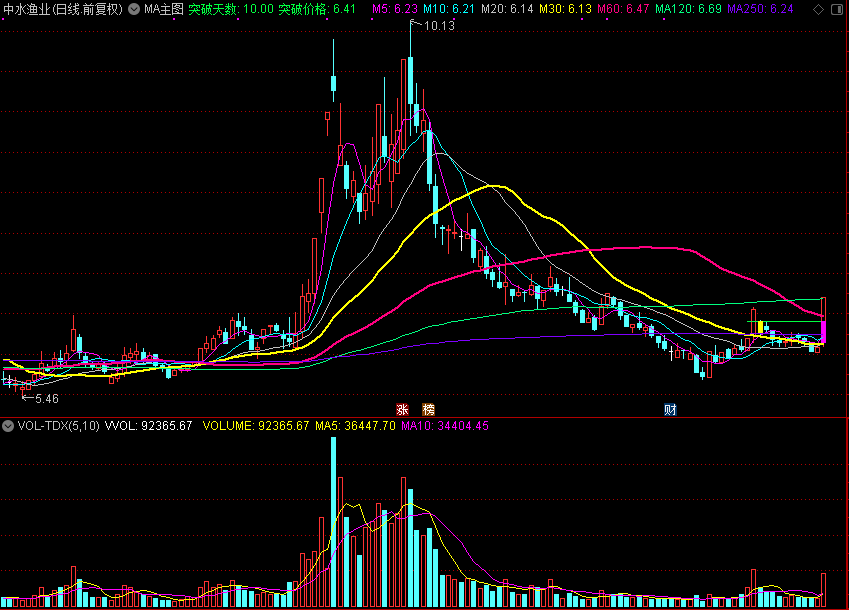
Task: Click the M5: 6.23 moving average label
Action: [395, 9]
